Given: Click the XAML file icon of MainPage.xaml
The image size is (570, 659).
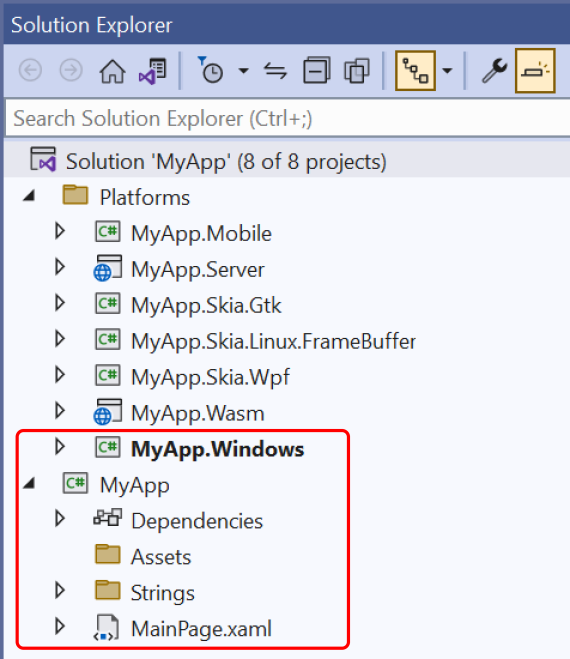Looking at the screenshot, I should [x=107, y=628].
